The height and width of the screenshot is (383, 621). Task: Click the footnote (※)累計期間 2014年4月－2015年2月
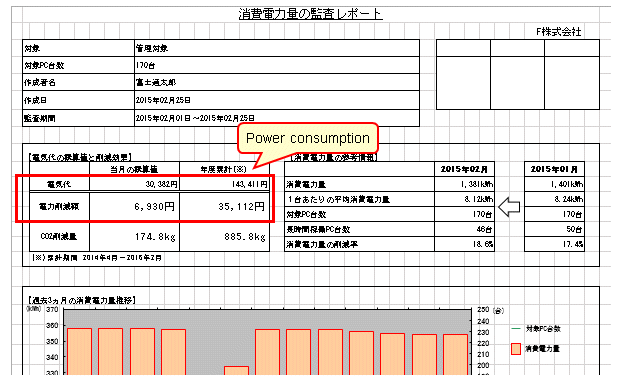[97, 258]
